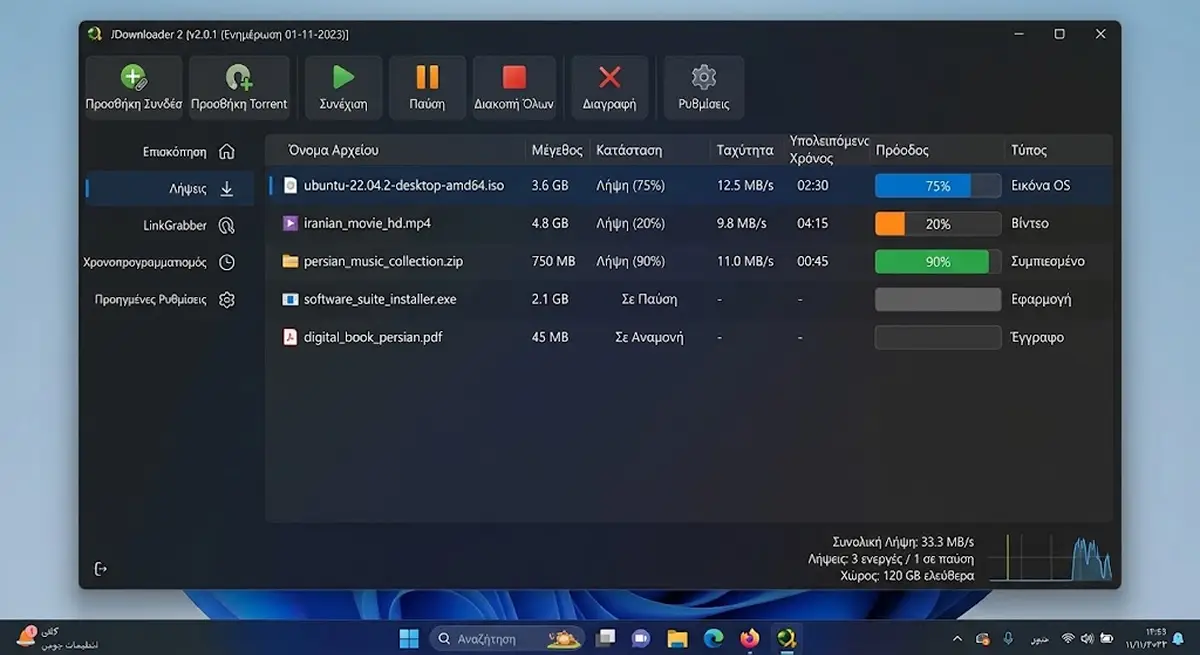Screen dimensions: 1200x655
Task: Open the notification bell in taskbar
Action: pos(1178,638)
